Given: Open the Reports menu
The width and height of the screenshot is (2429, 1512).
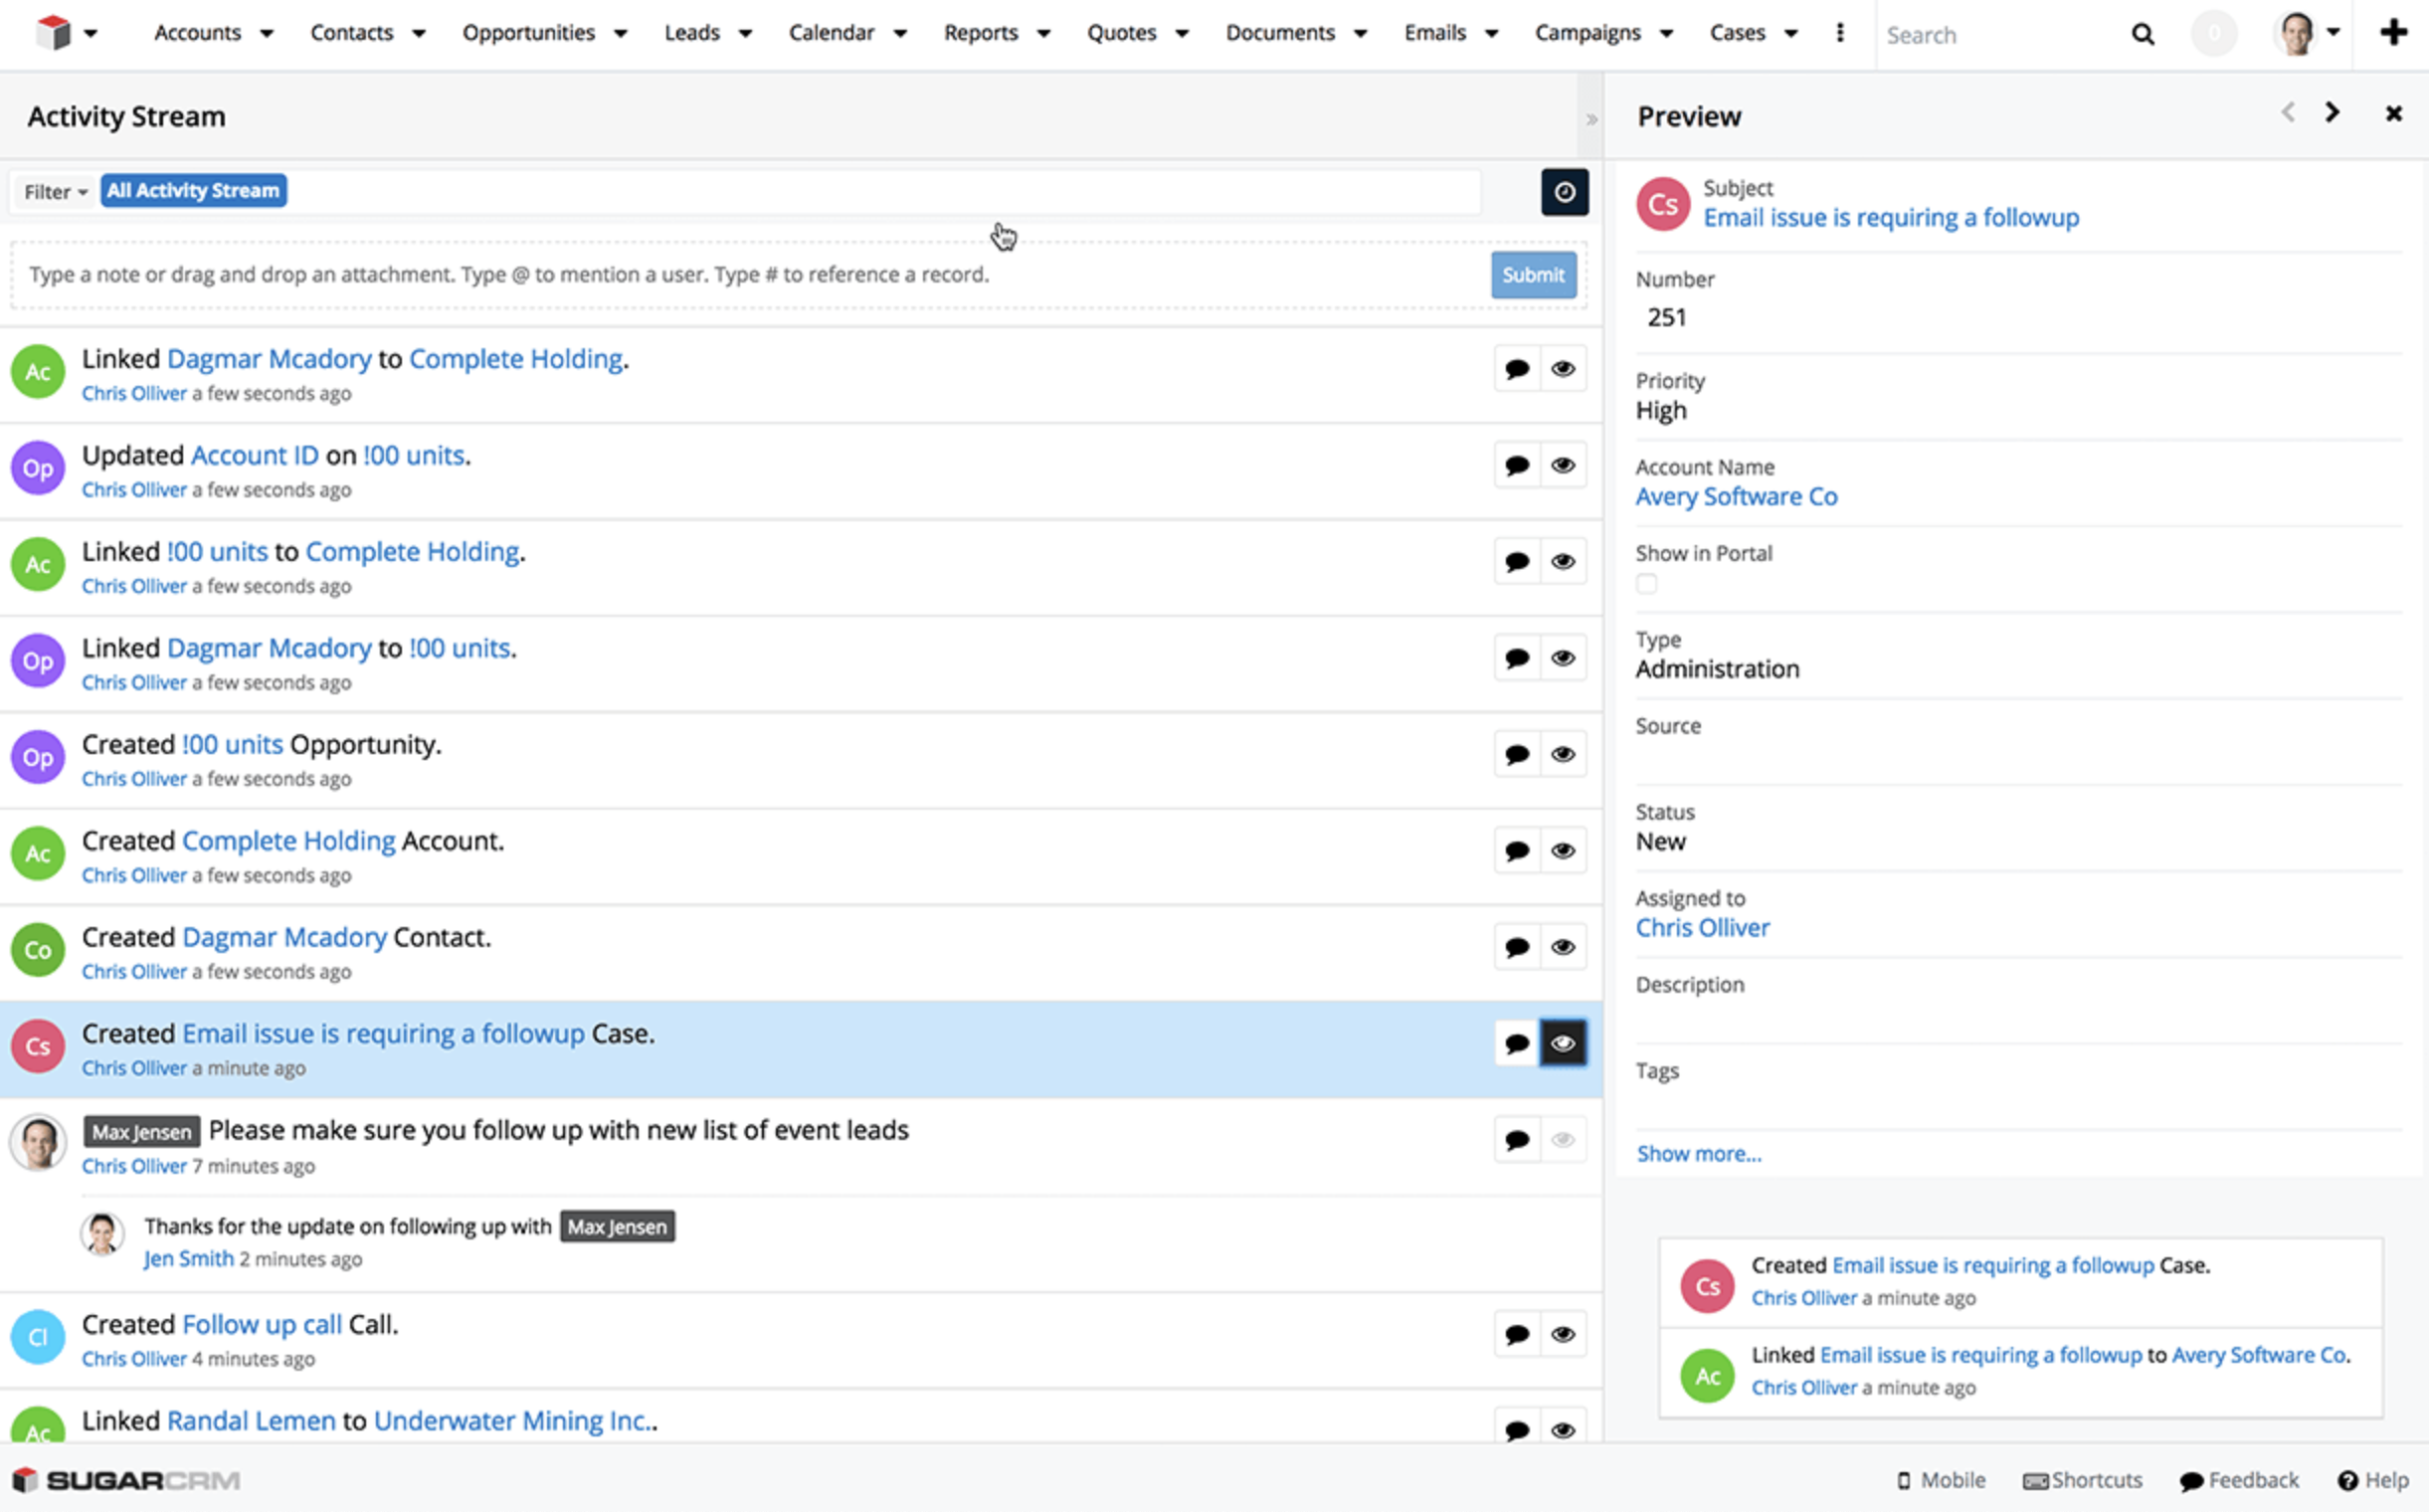Looking at the screenshot, I should click(980, 33).
